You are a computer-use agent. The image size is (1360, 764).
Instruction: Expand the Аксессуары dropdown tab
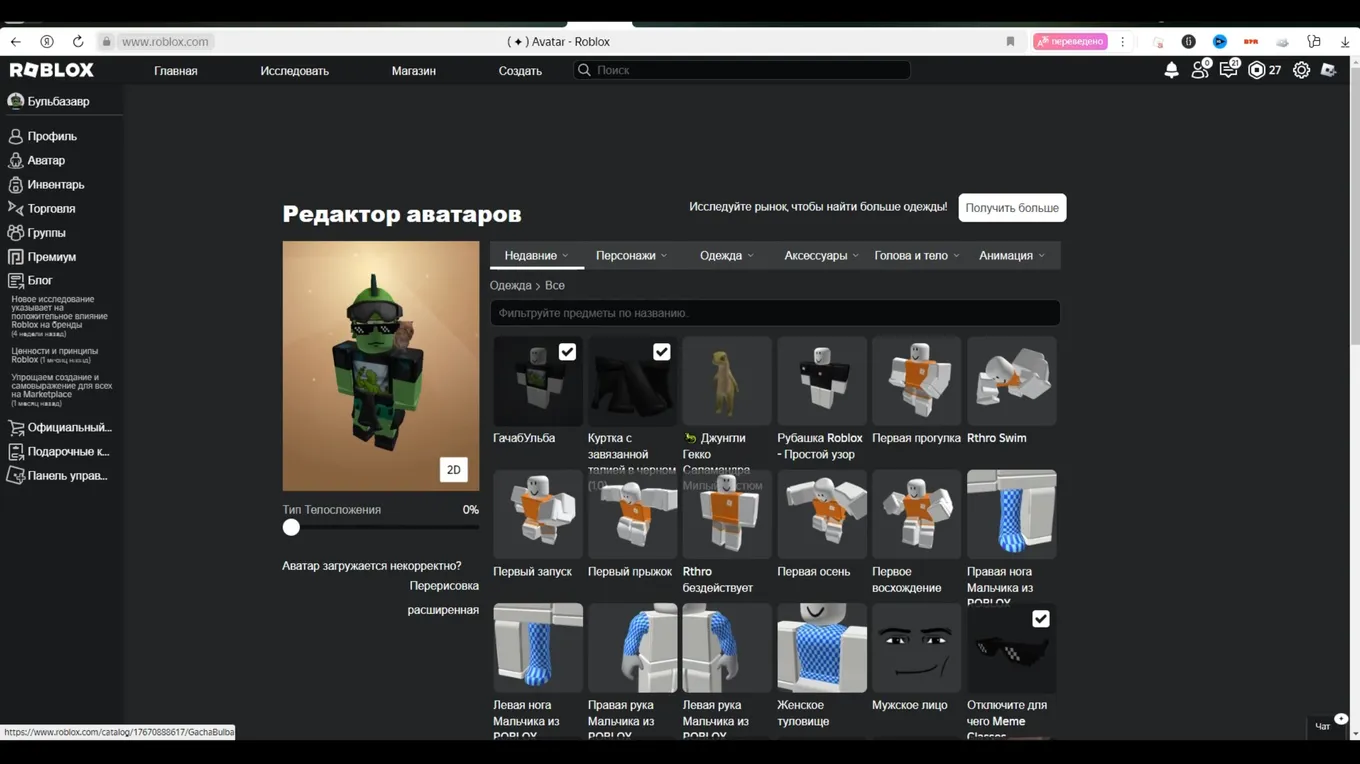821,255
